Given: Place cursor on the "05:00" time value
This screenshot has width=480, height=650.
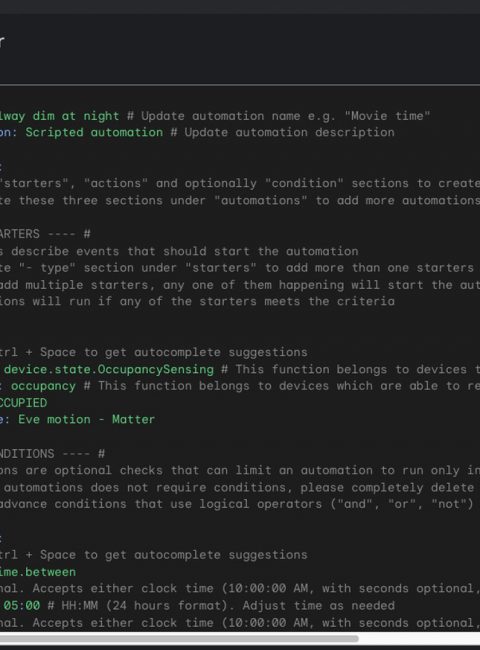Looking at the screenshot, I should tap(22, 606).
